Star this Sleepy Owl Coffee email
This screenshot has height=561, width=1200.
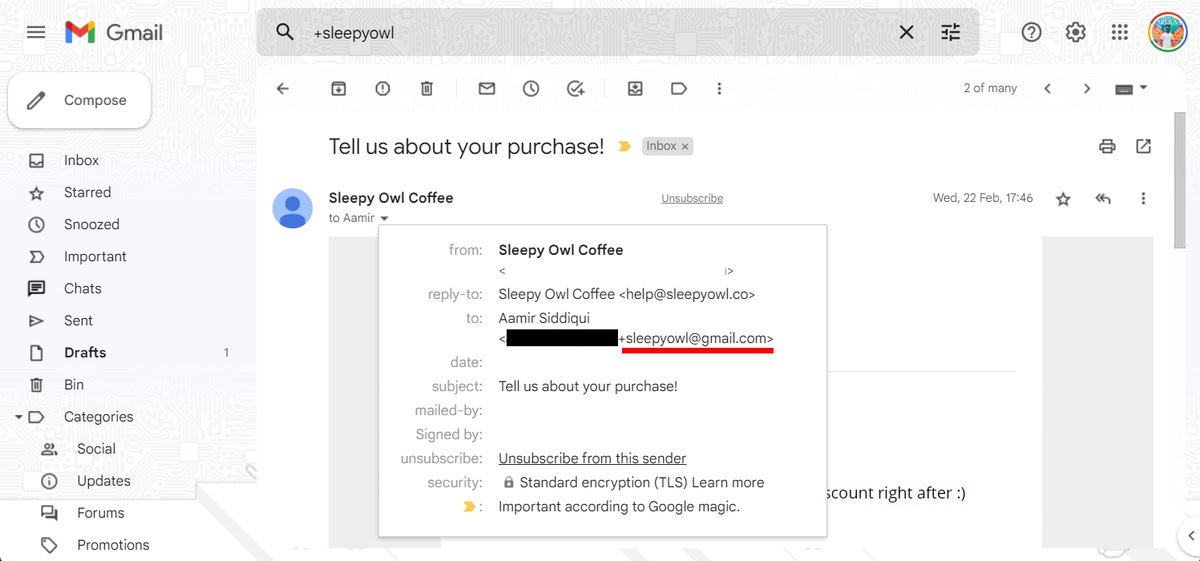point(1063,199)
